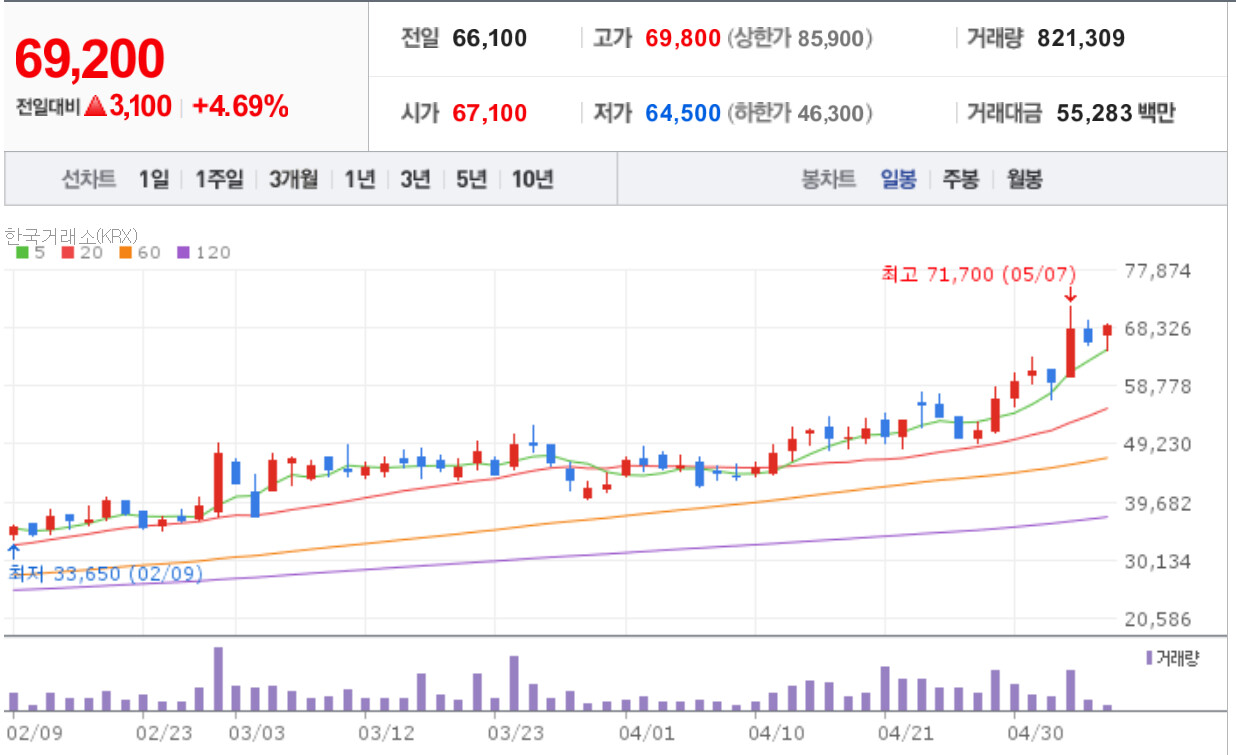Click the tallest volume bar near 03/03
Viewport: 1236px width, 755px height.
coord(218,679)
